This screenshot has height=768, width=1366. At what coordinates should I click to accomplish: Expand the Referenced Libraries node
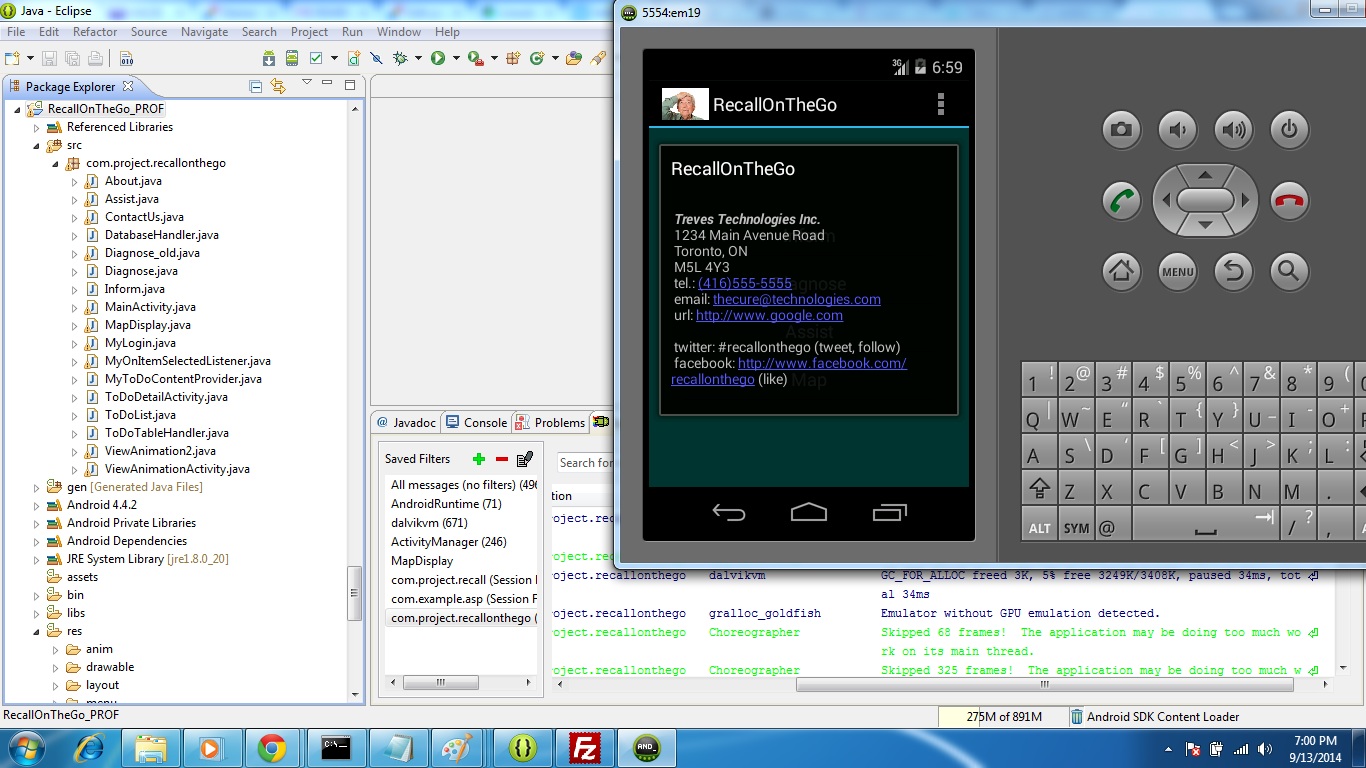[x=37, y=127]
